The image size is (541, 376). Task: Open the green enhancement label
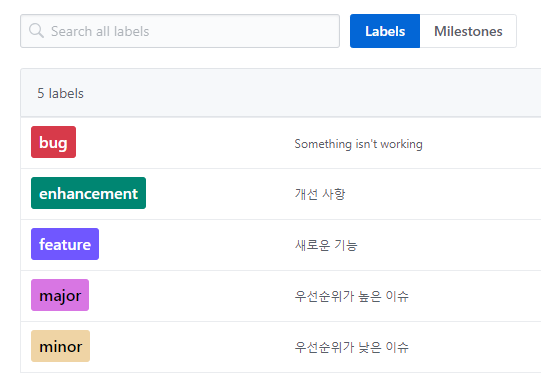pyautogui.click(x=88, y=193)
